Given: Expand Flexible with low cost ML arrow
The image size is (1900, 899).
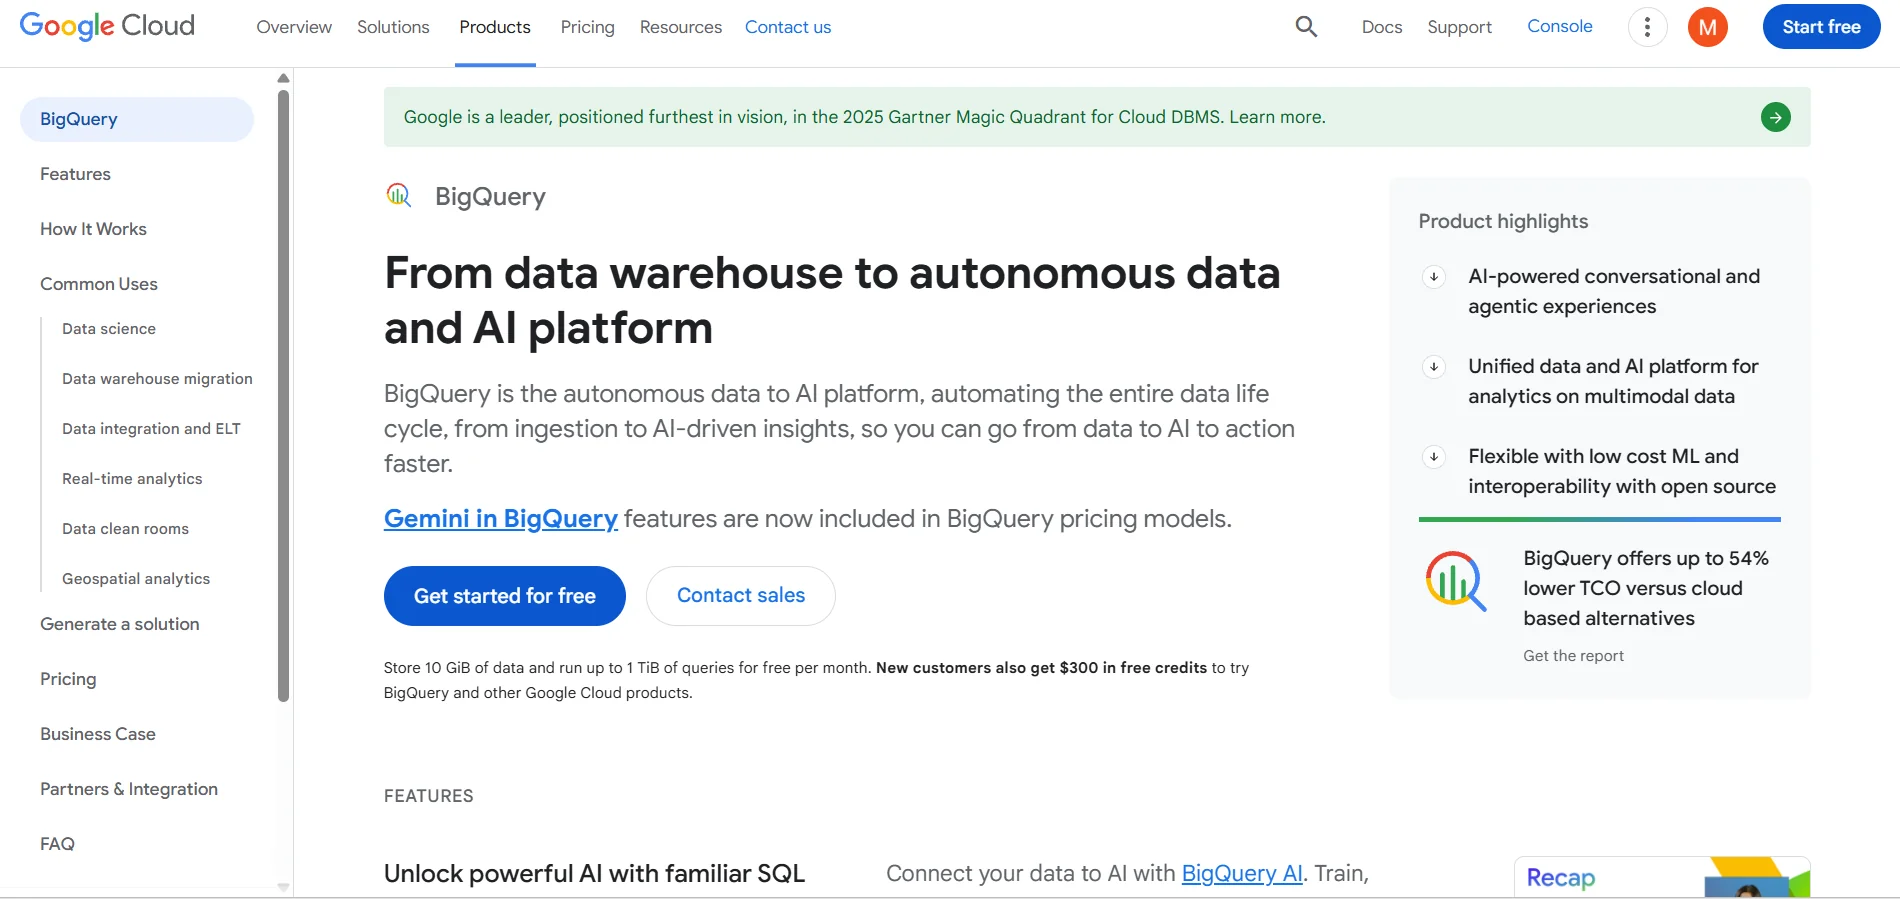Looking at the screenshot, I should click(x=1434, y=457).
